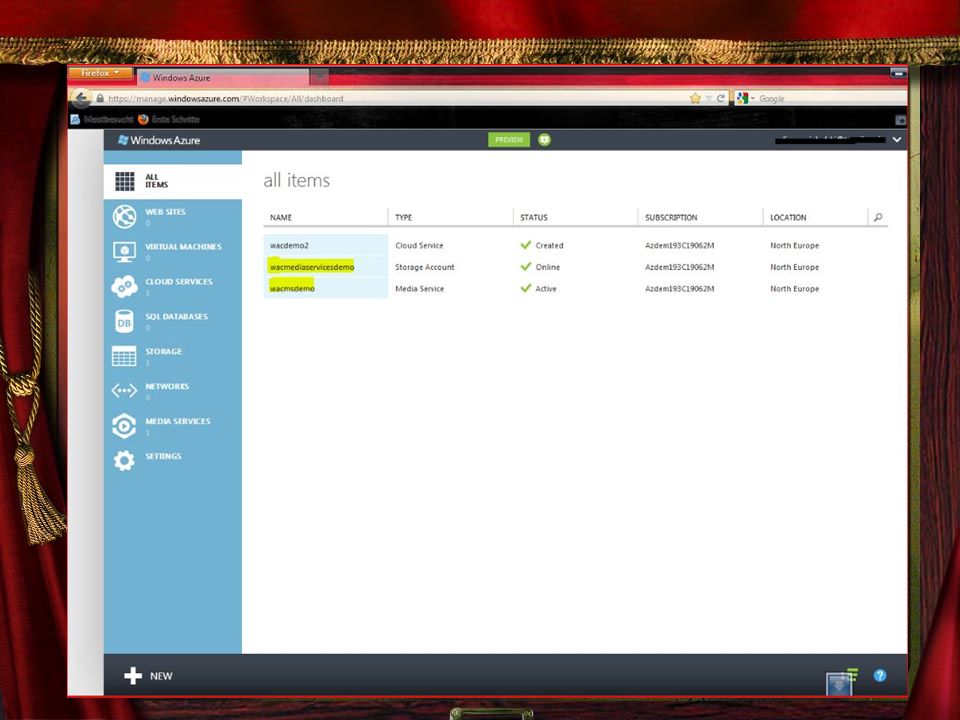Select the Windows Azure browser tab
Screen dimensions: 960x720
click(x=223, y=78)
